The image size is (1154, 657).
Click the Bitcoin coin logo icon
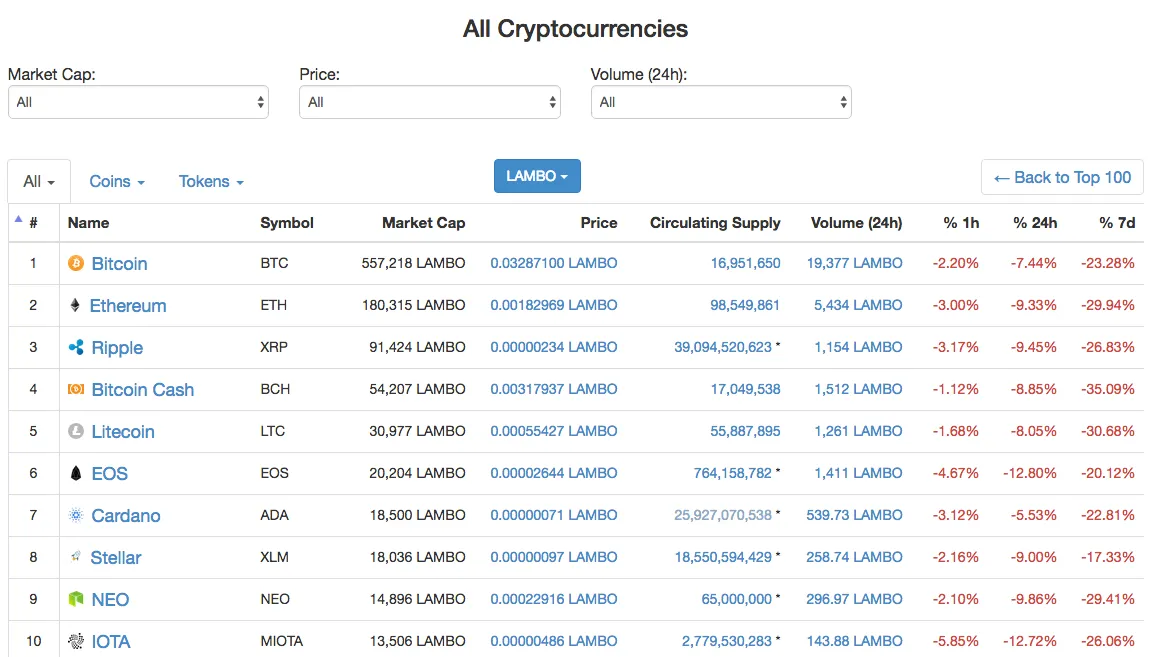tap(76, 263)
